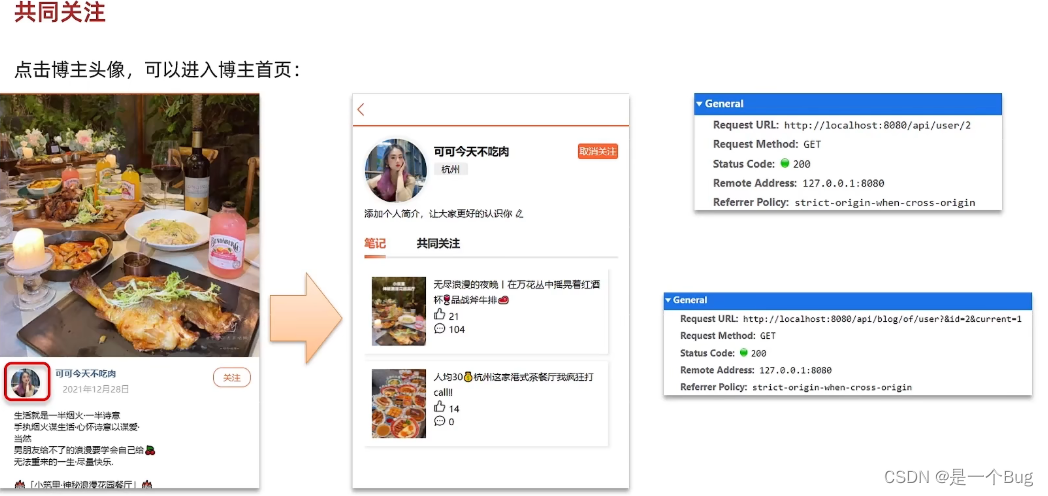This screenshot has height=496, width=1048.
Task: Click the green status dot beside 200 in lower panel
Action: click(x=744, y=352)
